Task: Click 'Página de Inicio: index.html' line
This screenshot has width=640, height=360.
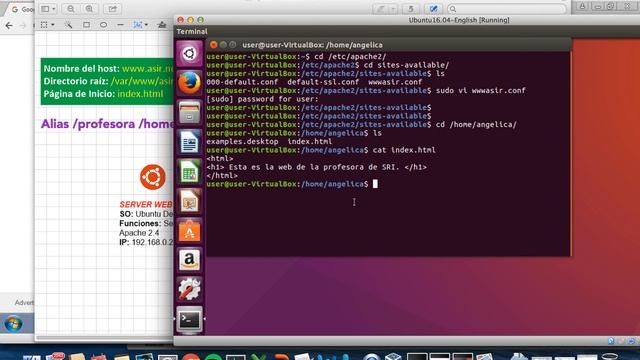Action: click(x=103, y=94)
